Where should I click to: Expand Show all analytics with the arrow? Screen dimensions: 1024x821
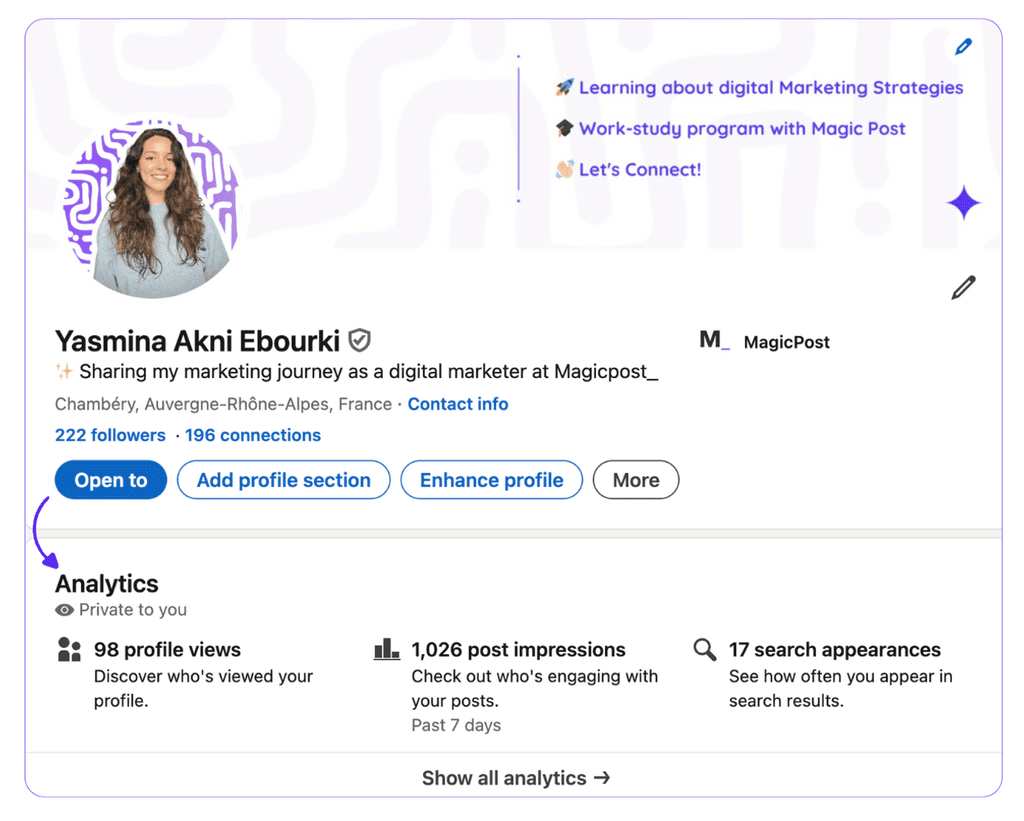[x=516, y=778]
